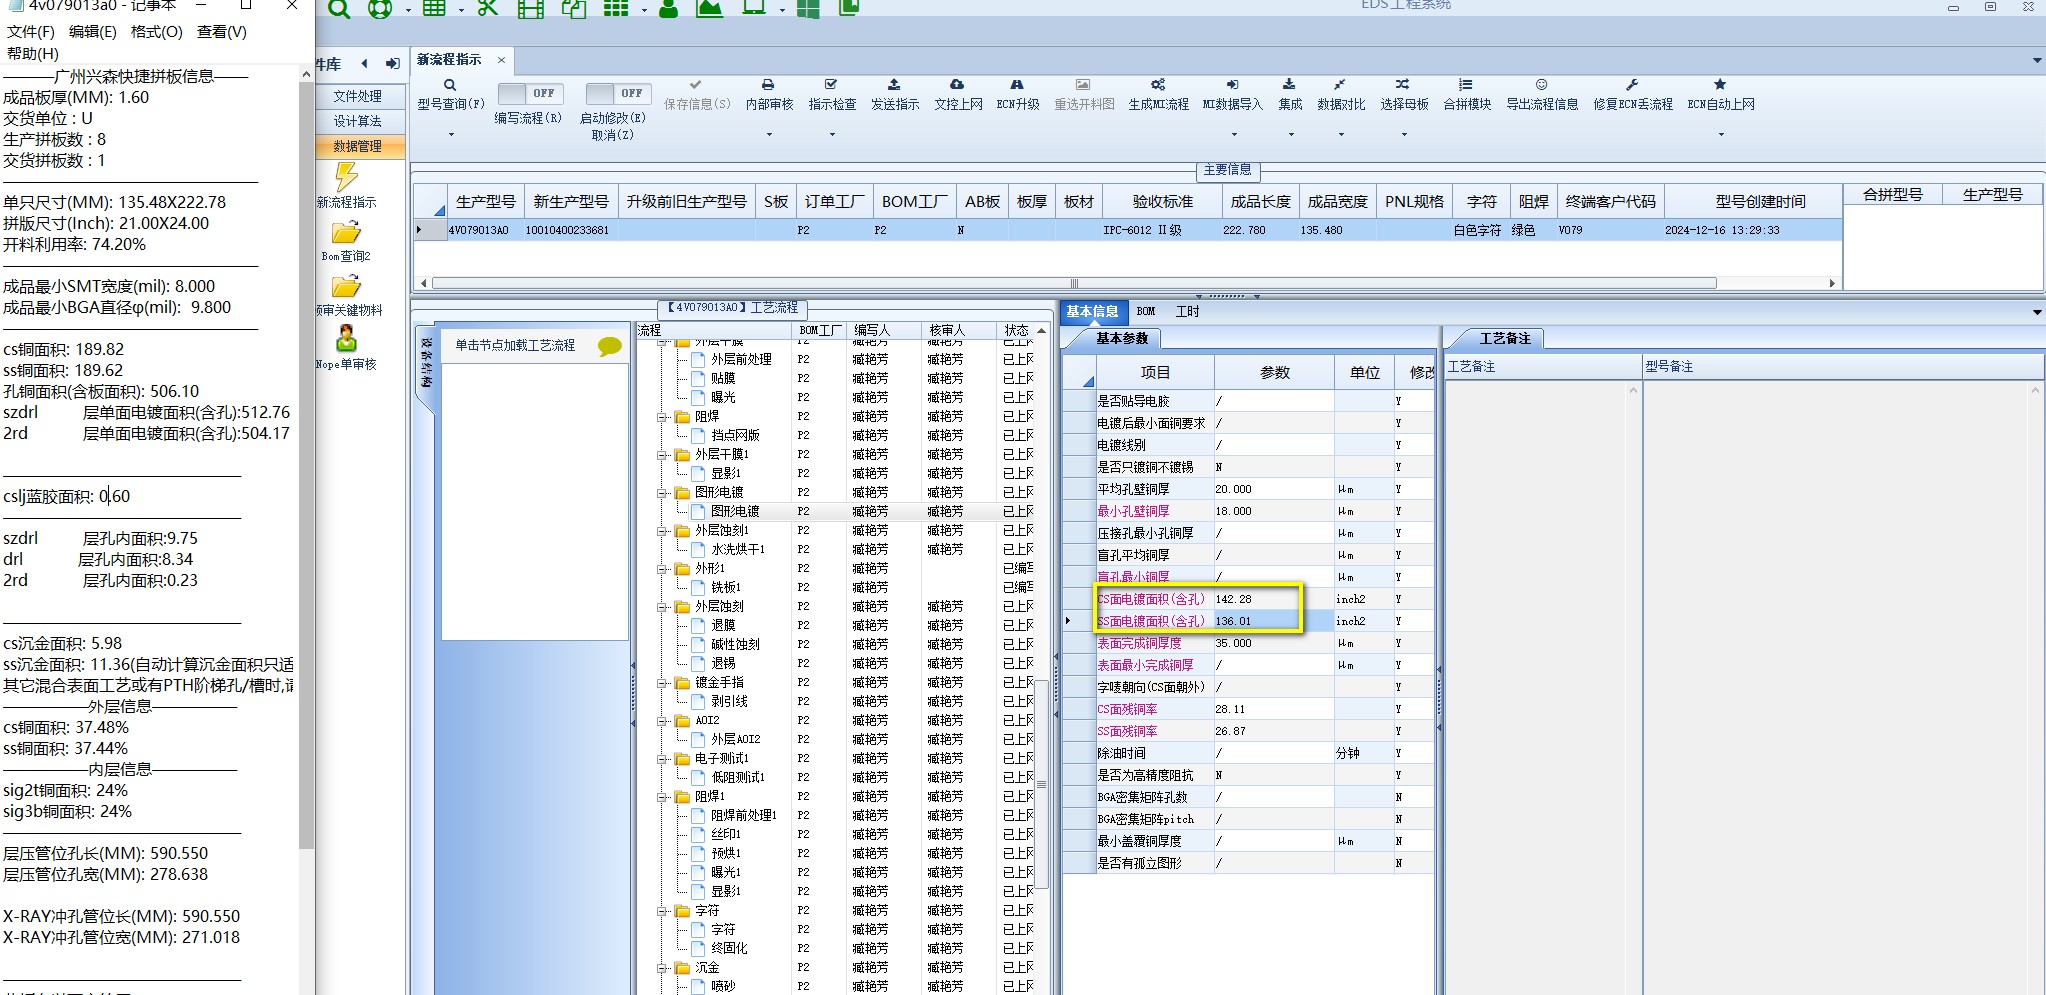Collapse the 图形电镀 folder node
Screen dimensions: 2046x995
662,493
